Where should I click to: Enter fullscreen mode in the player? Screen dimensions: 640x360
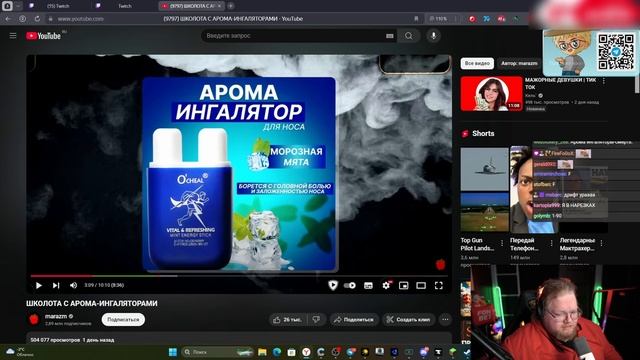click(439, 285)
